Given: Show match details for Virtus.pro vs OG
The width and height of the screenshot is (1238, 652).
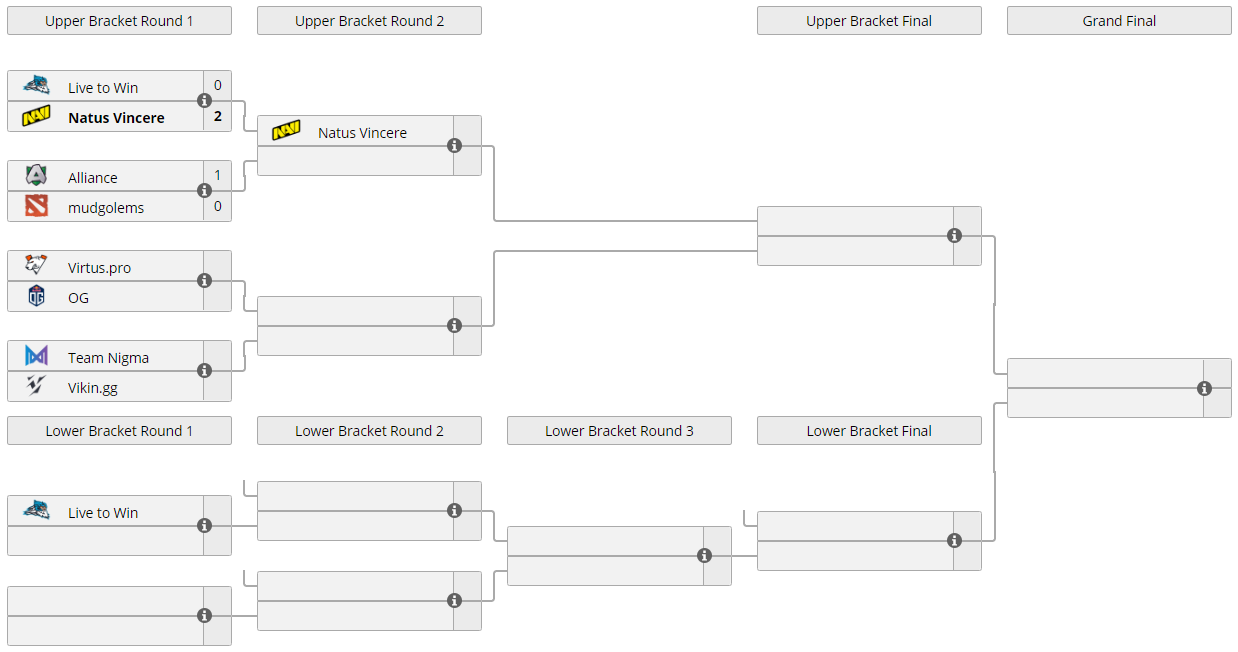Looking at the screenshot, I should click(x=205, y=281).
